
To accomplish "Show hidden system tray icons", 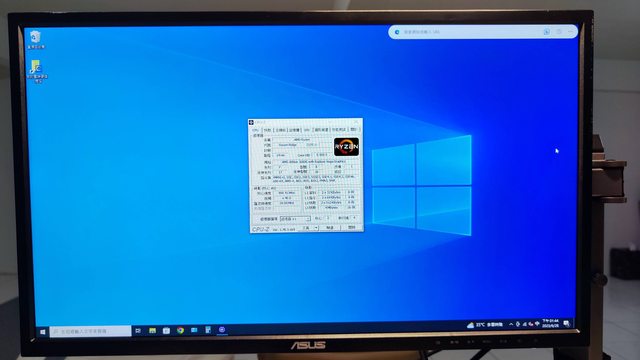I will pyautogui.click(x=511, y=324).
